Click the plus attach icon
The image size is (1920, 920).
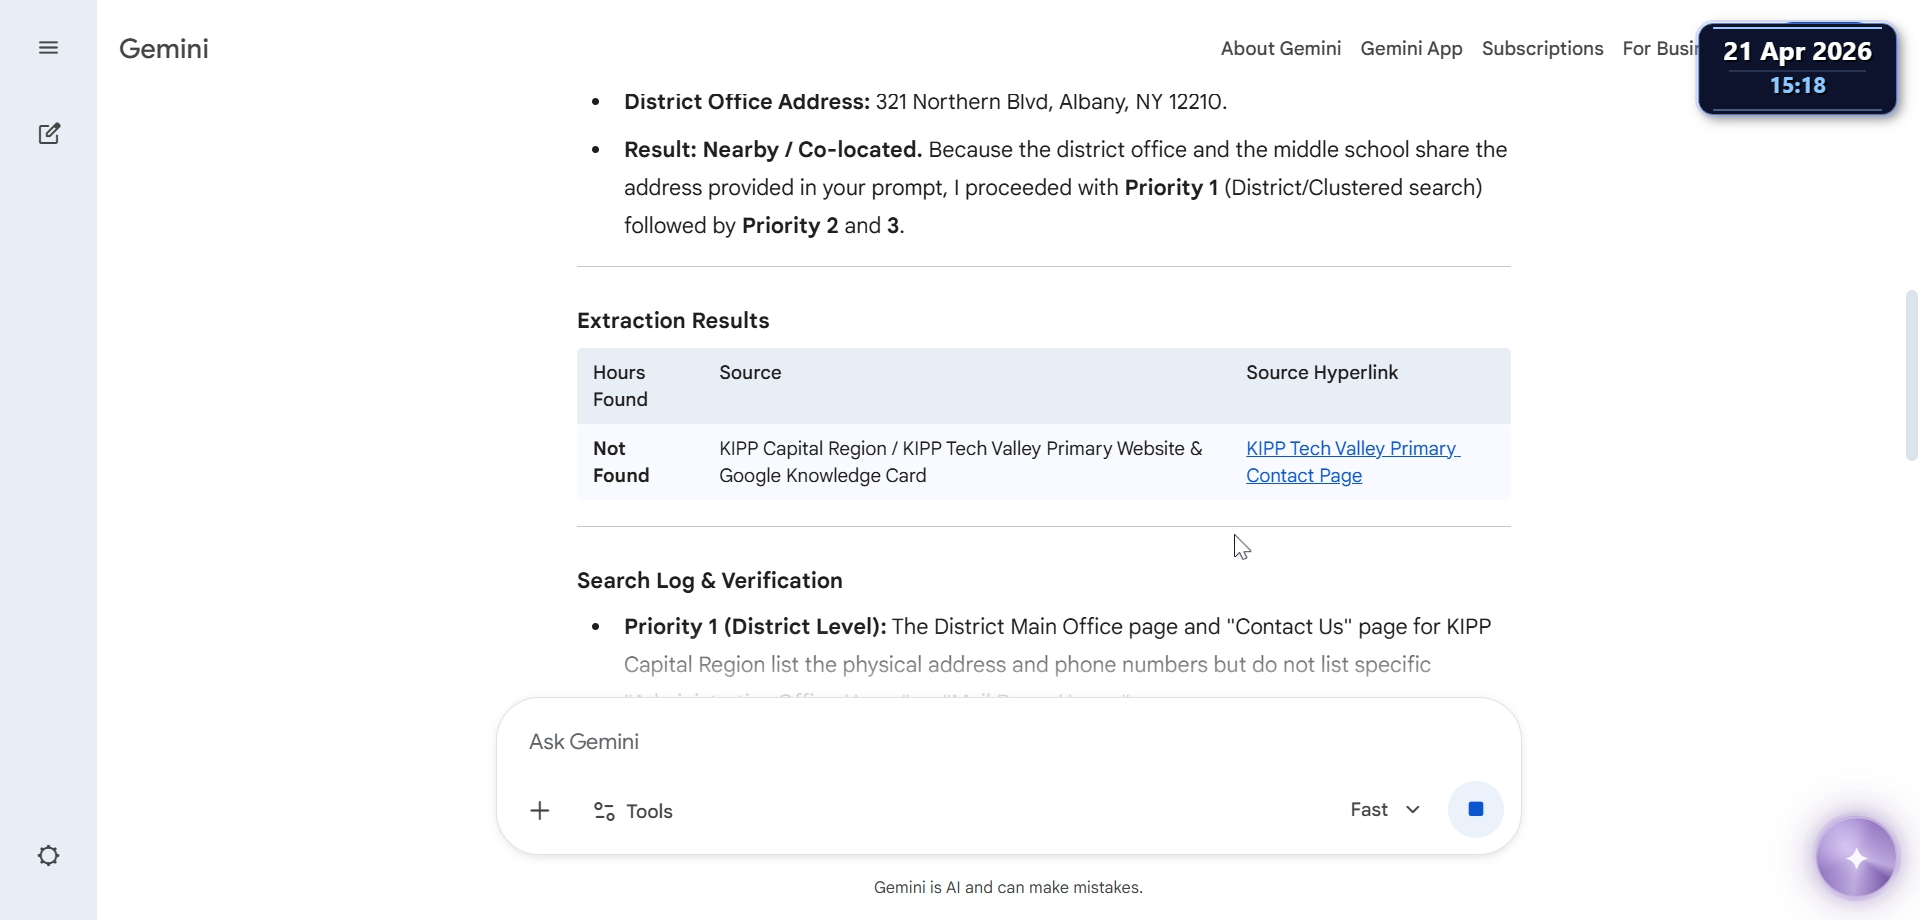540,811
